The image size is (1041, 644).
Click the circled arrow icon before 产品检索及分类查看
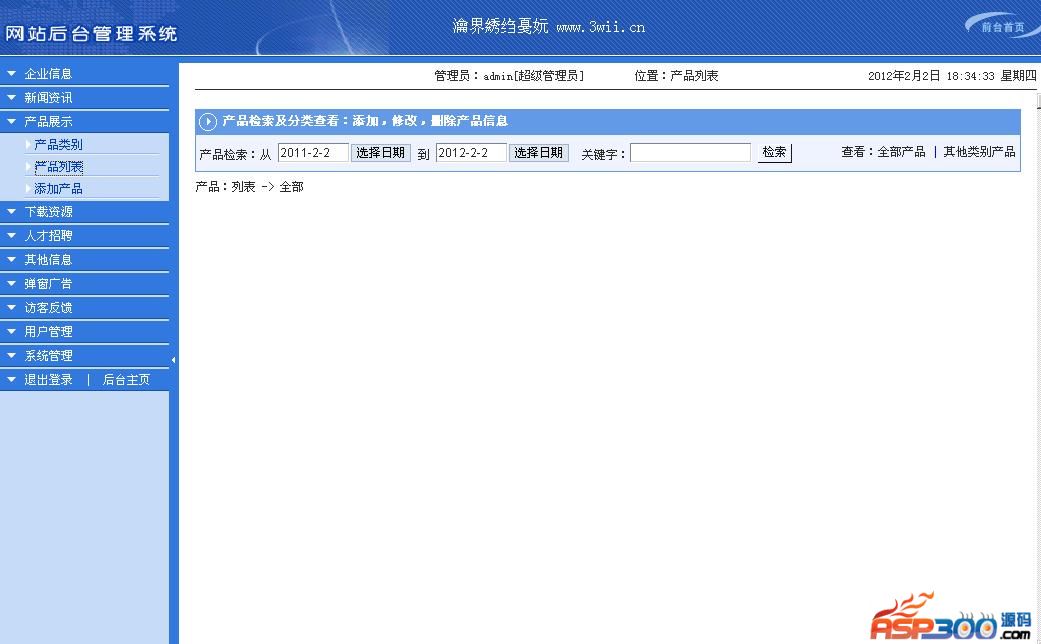208,121
